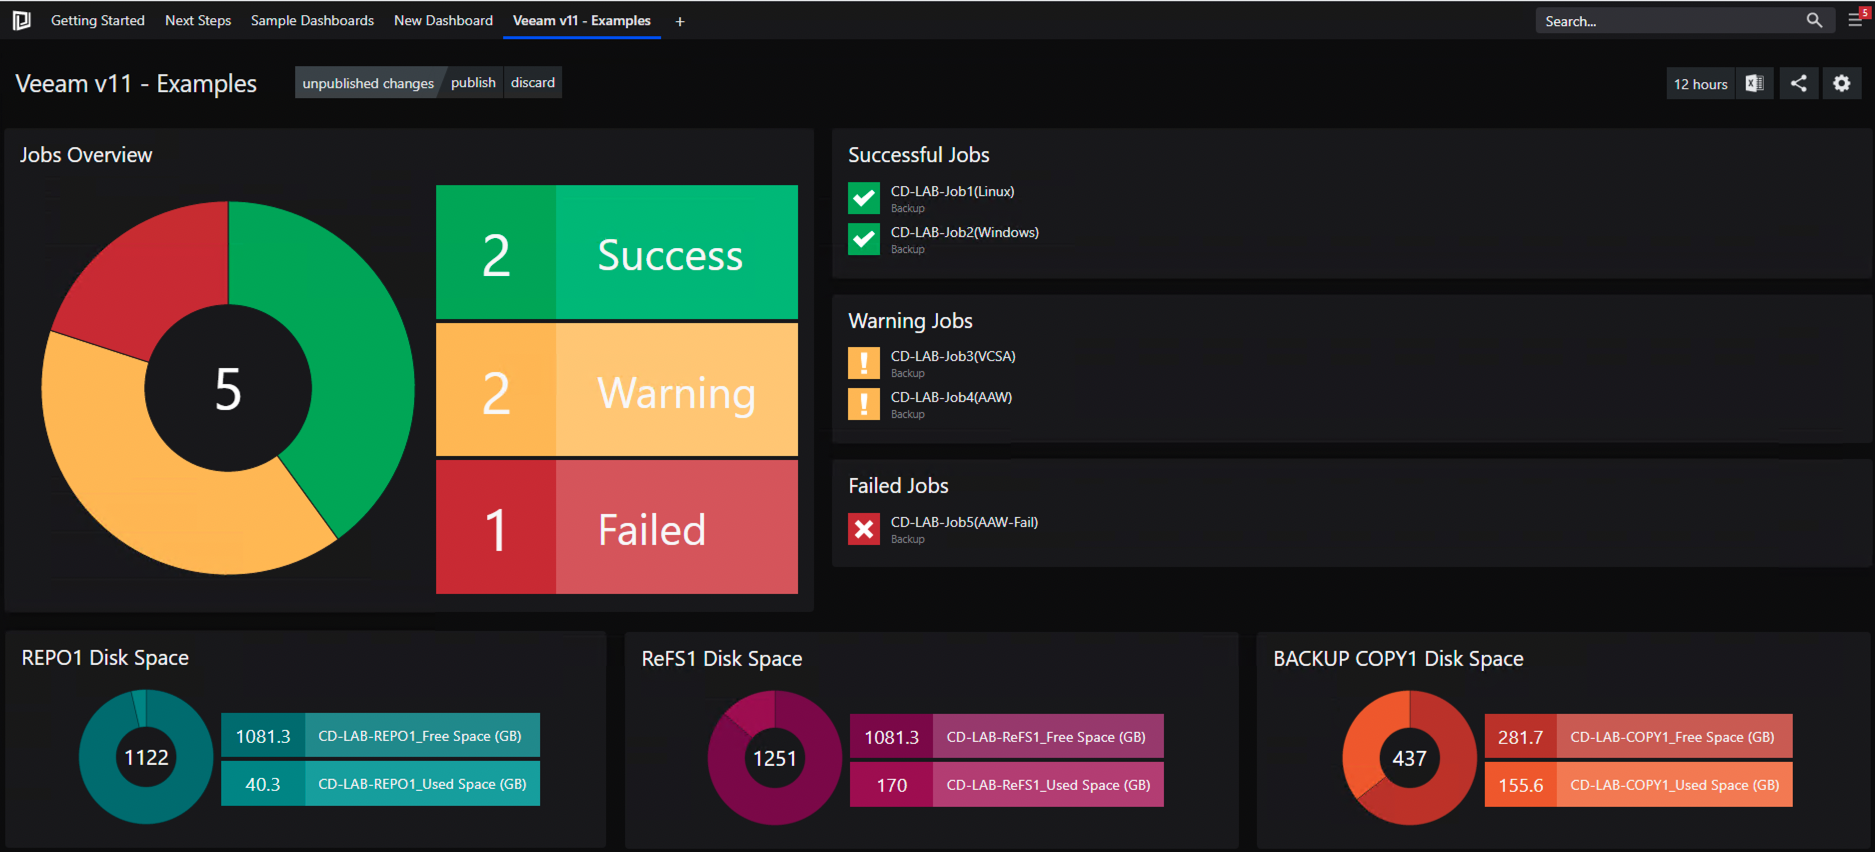The height and width of the screenshot is (852, 1875).
Task: Discard the dashboard changes
Action: [x=533, y=83]
